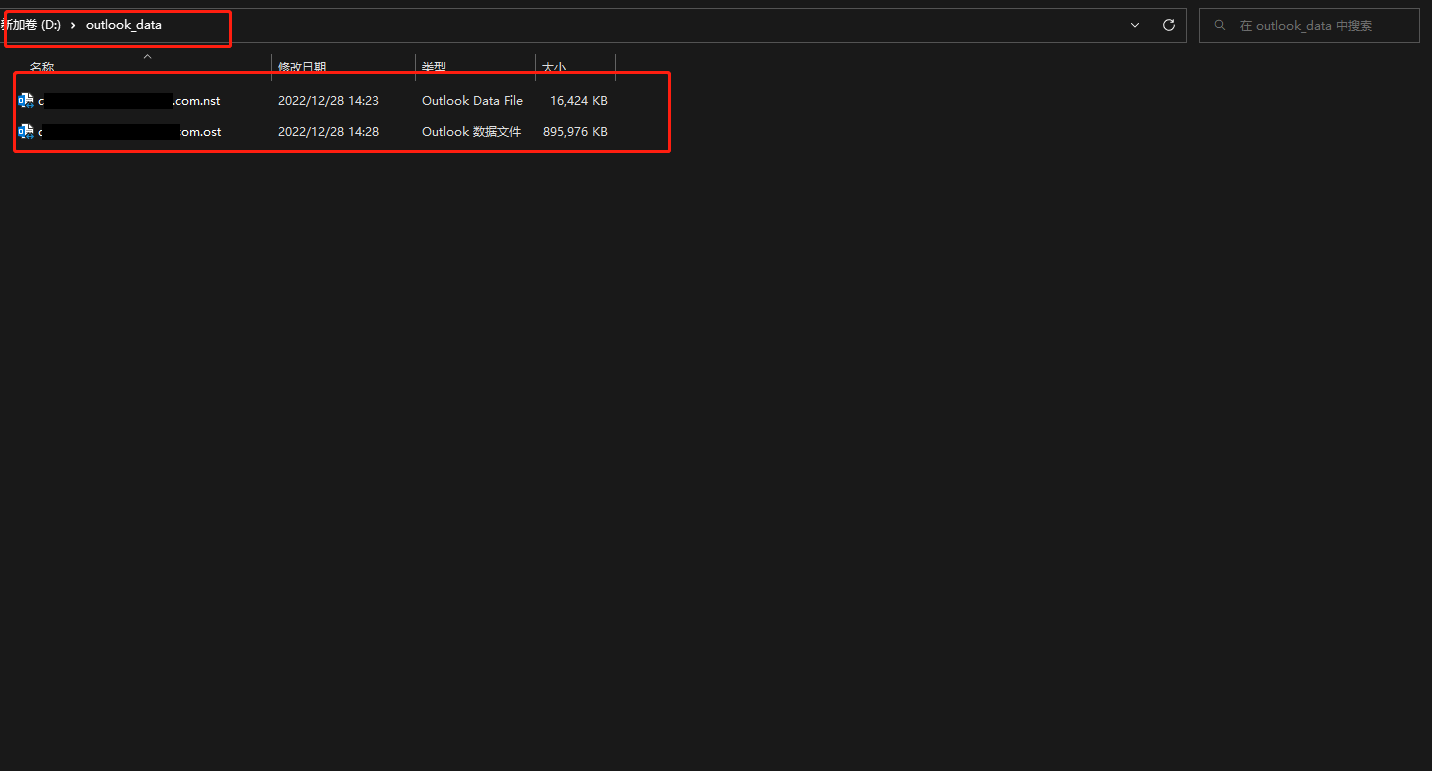The height and width of the screenshot is (771, 1432).
Task: Open the address bar history dropdown arrow
Action: pyautogui.click(x=1135, y=25)
